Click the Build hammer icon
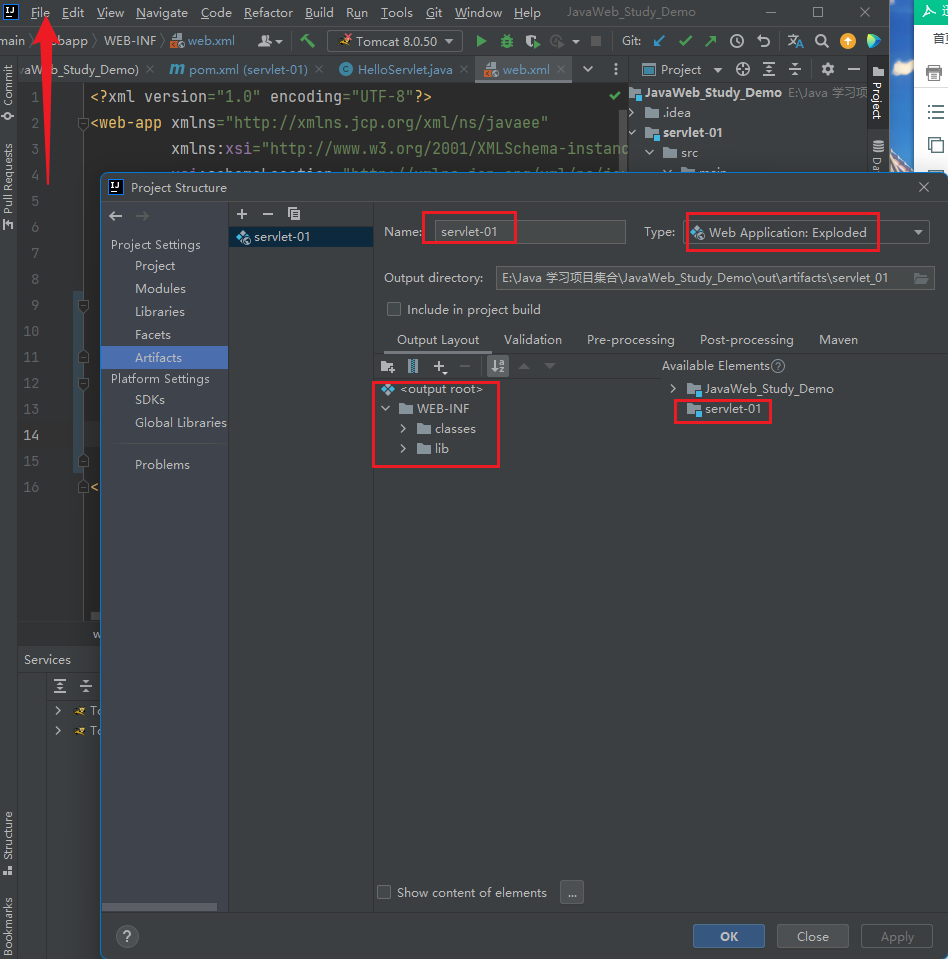 [x=307, y=41]
